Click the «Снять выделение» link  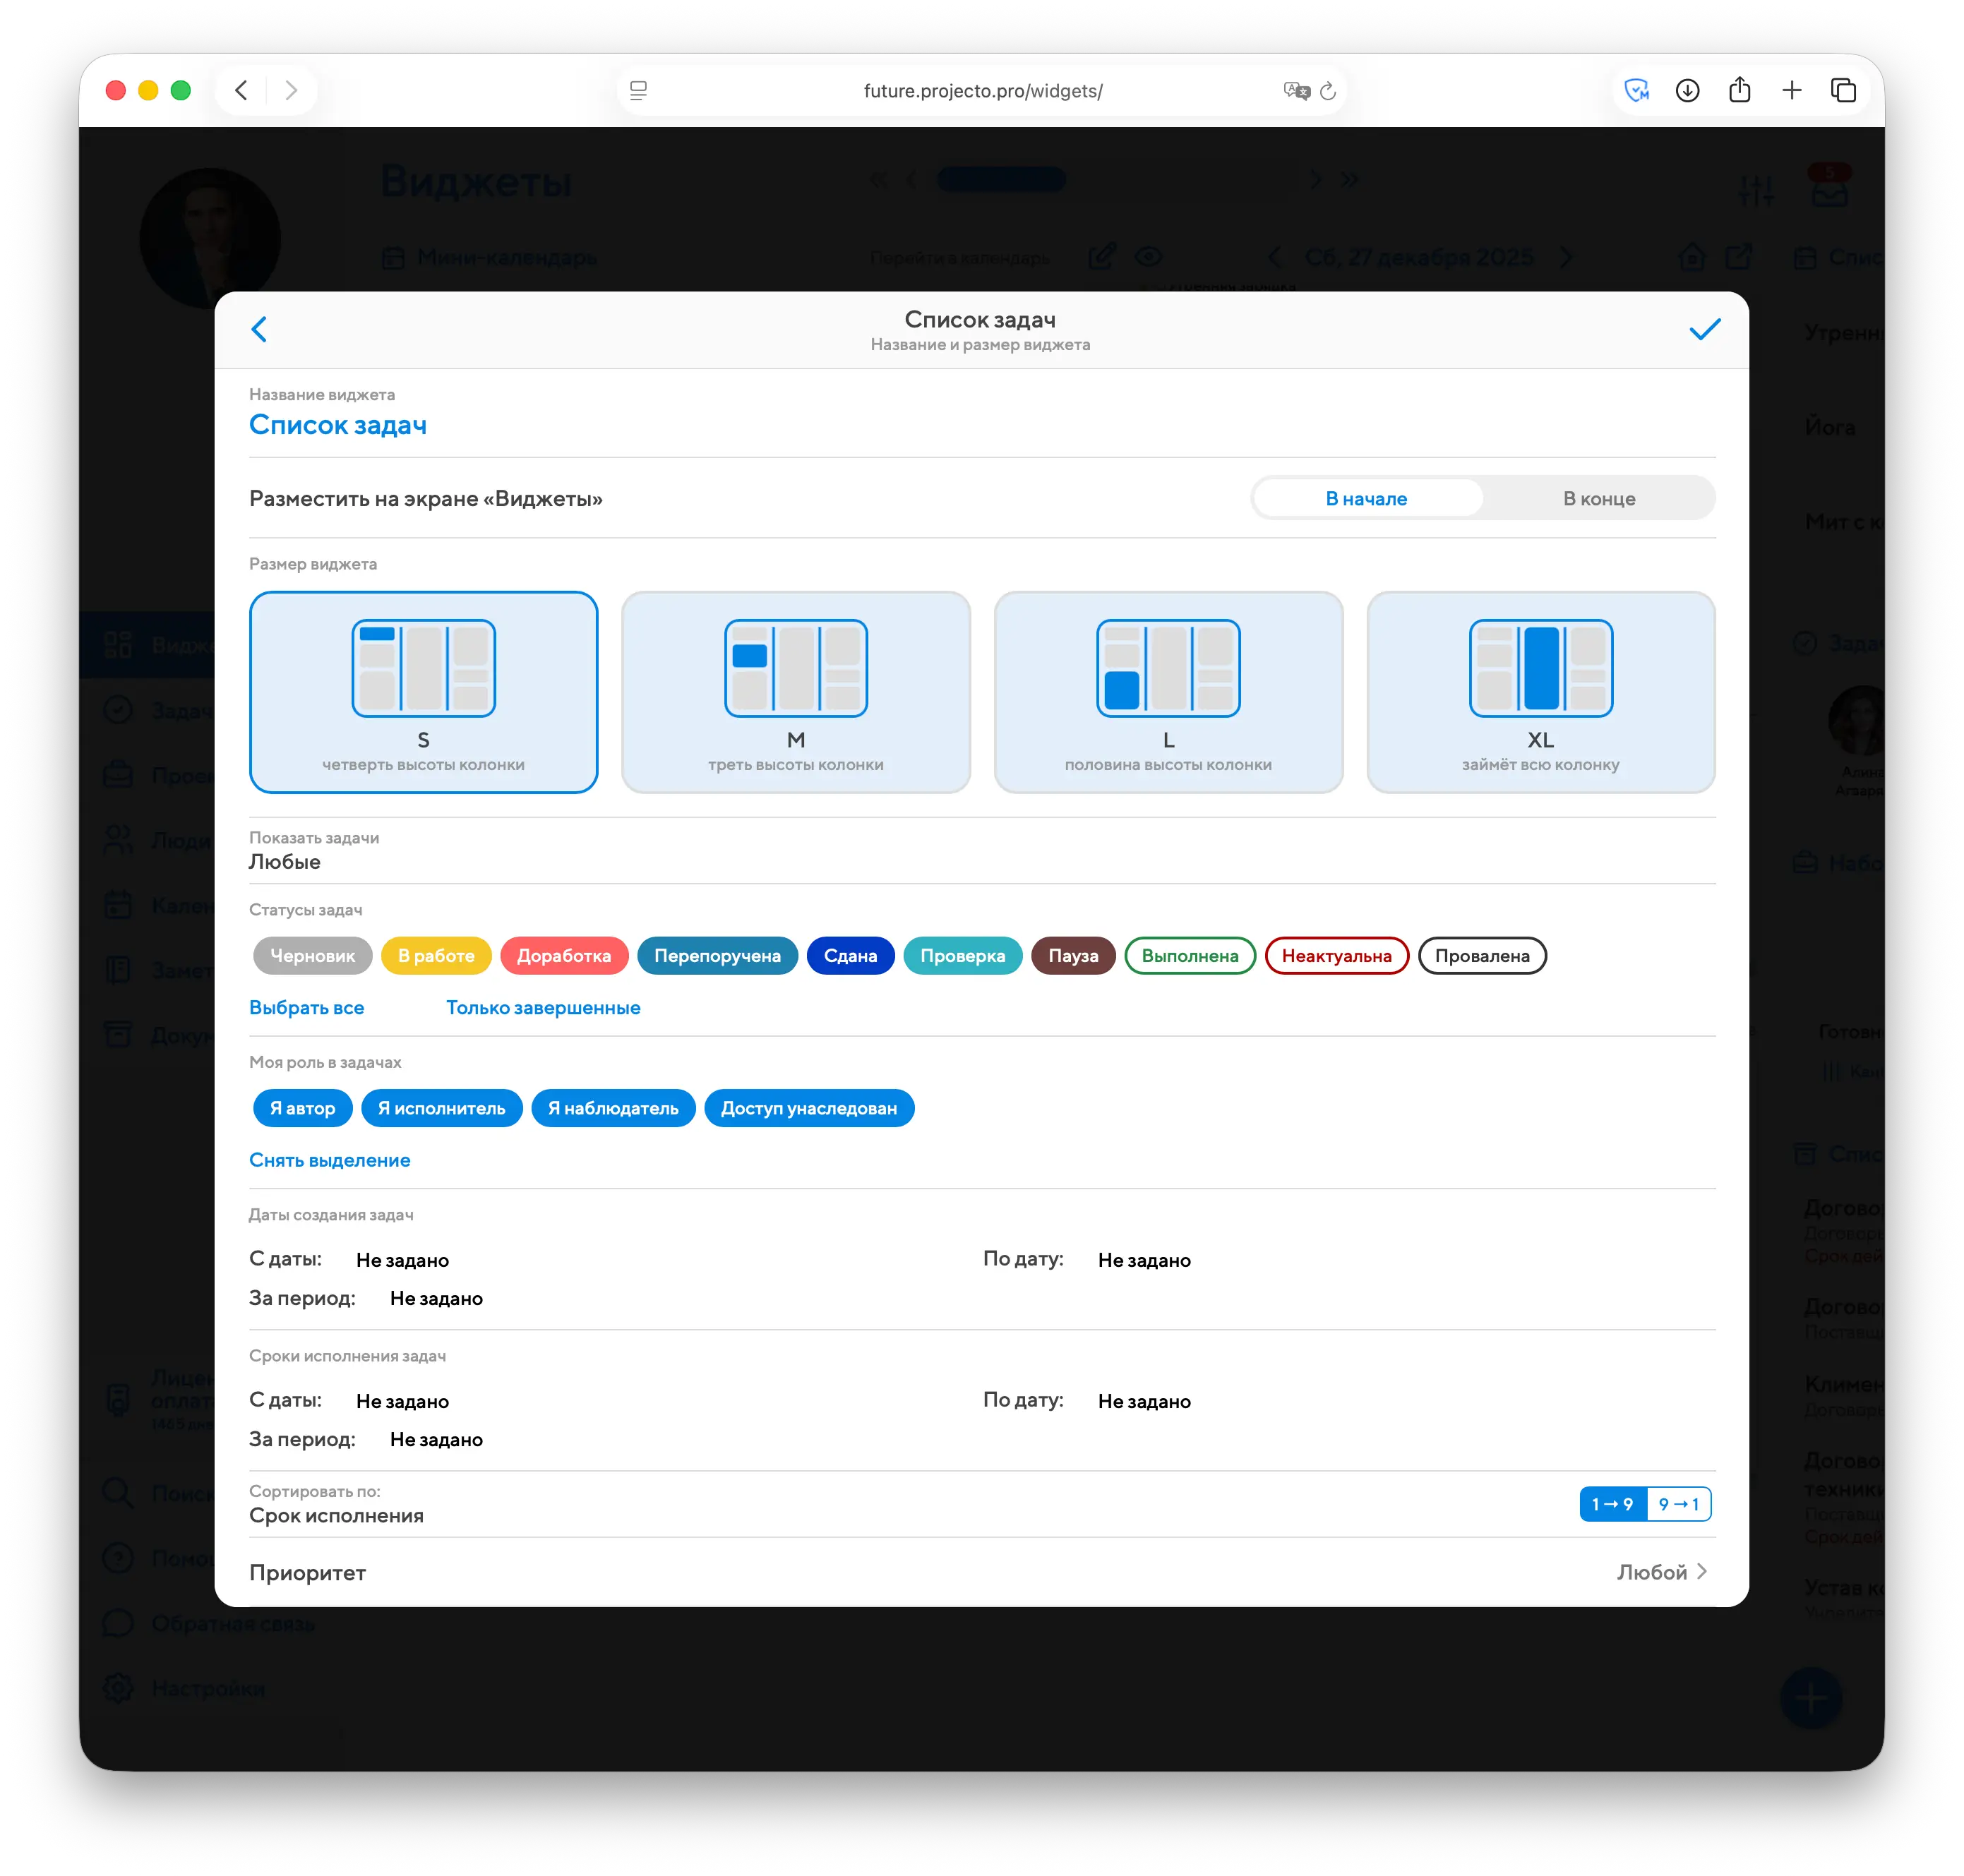coord(329,1160)
